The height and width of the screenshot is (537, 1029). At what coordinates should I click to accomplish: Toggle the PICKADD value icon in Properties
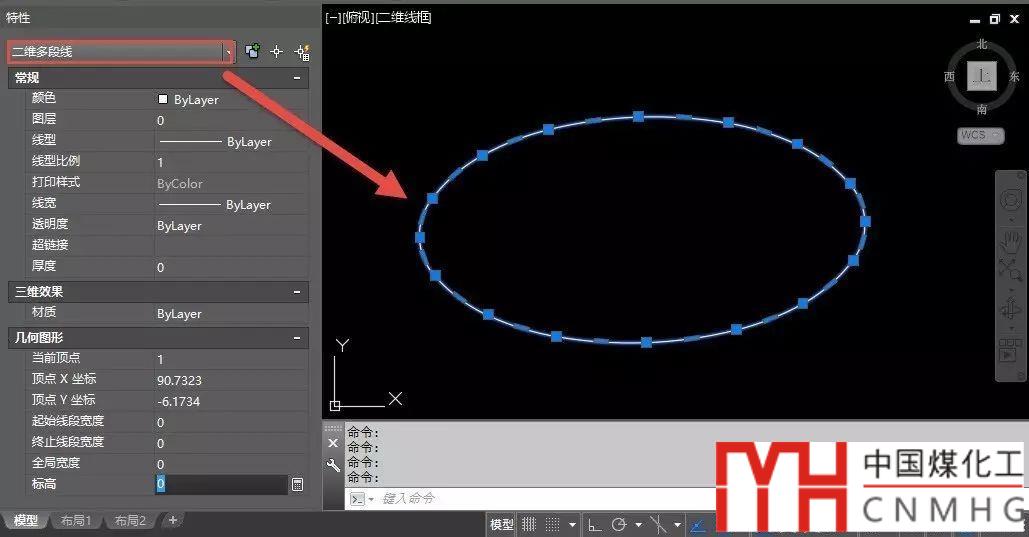[252, 51]
